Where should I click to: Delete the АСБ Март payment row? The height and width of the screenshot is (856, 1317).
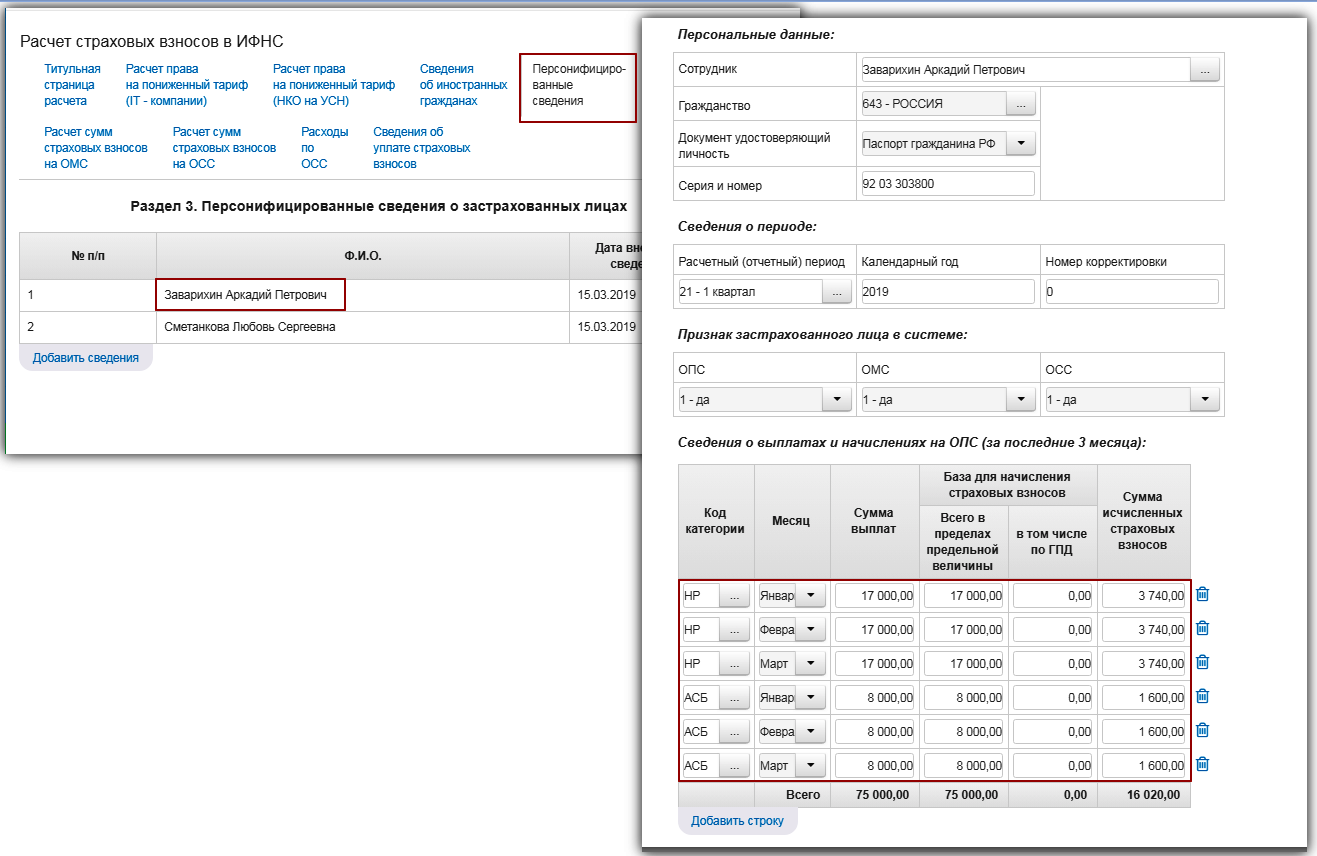point(1203,764)
